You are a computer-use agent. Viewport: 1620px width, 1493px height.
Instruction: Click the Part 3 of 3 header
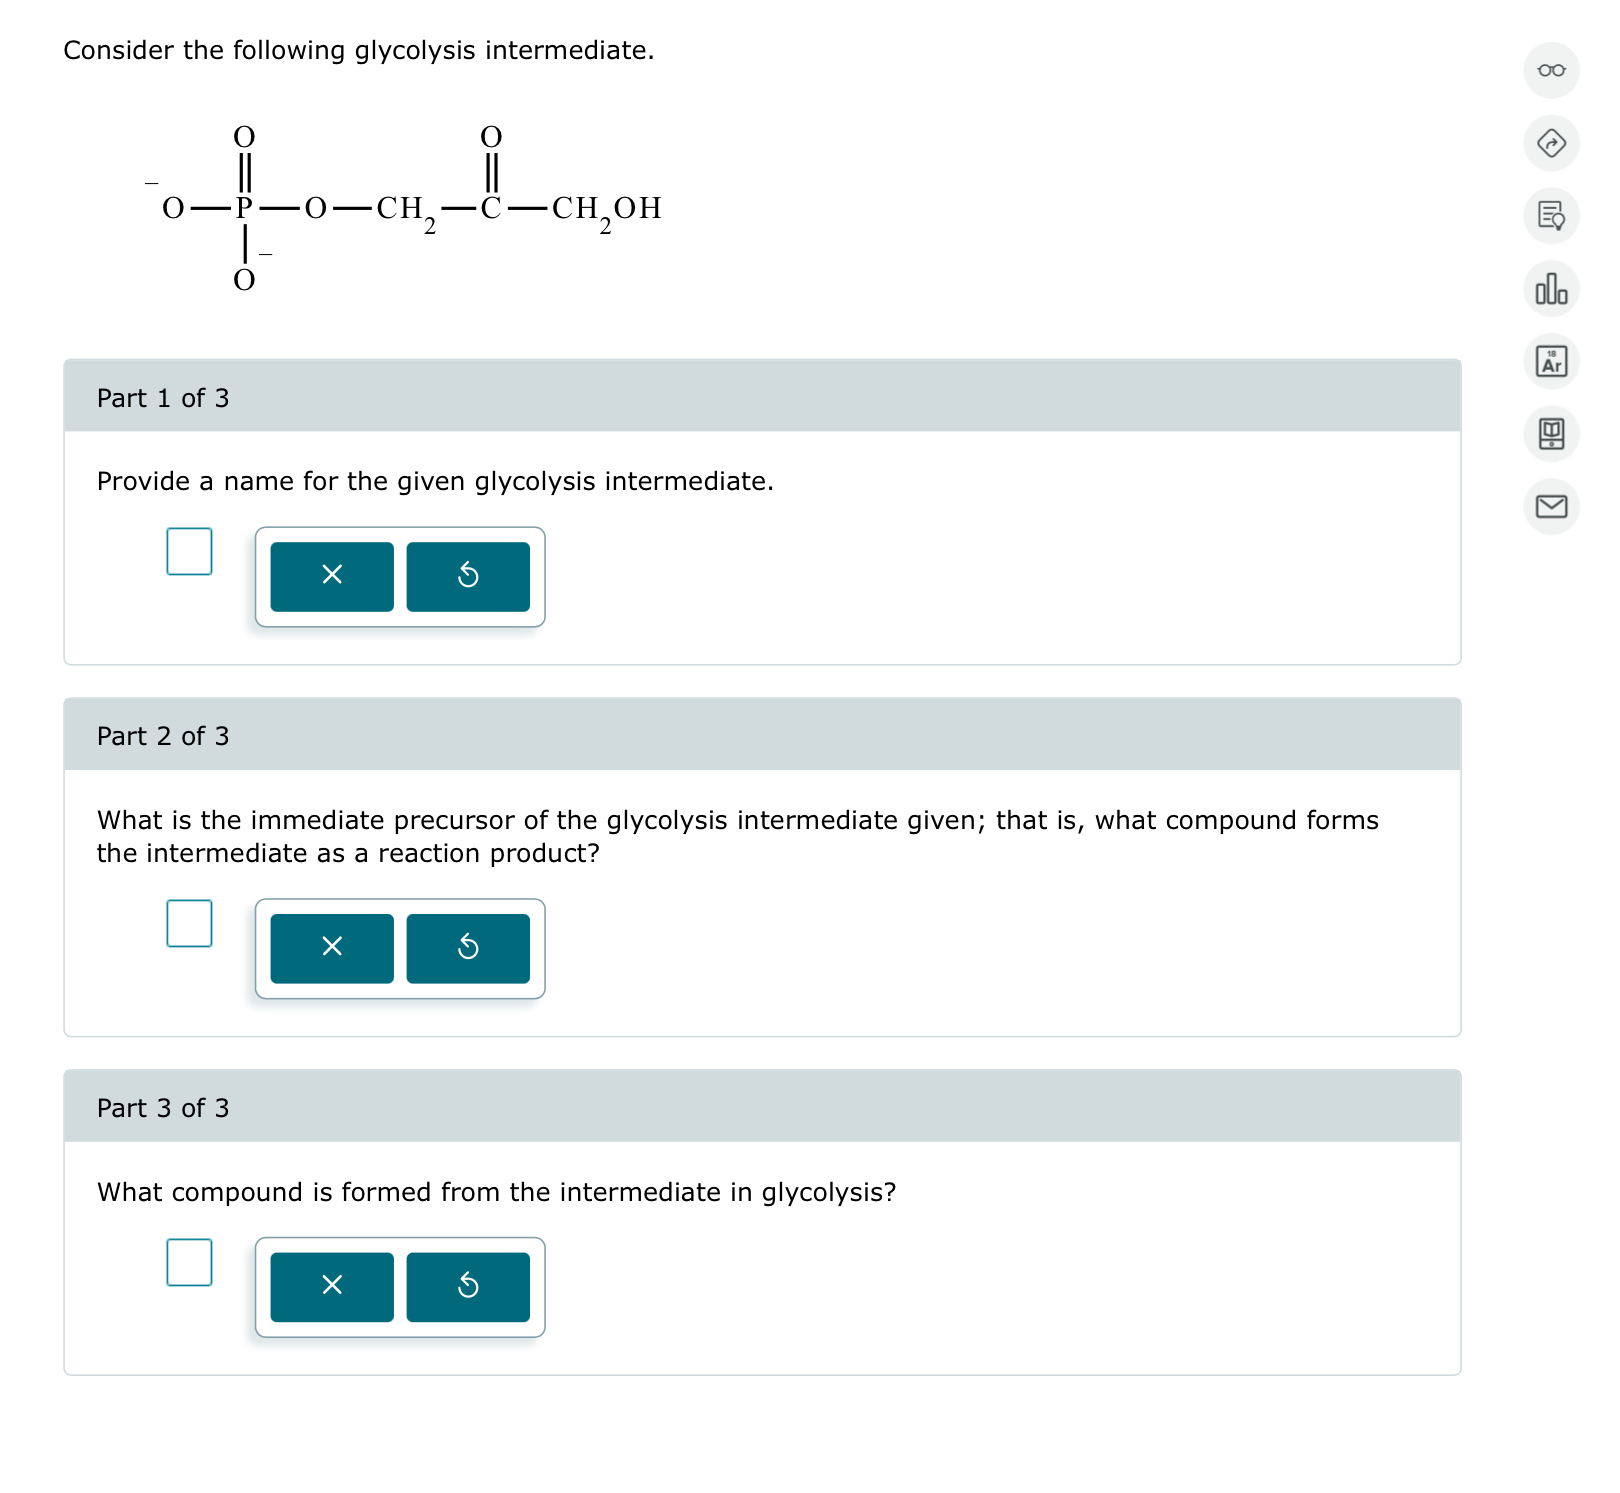coord(163,1108)
